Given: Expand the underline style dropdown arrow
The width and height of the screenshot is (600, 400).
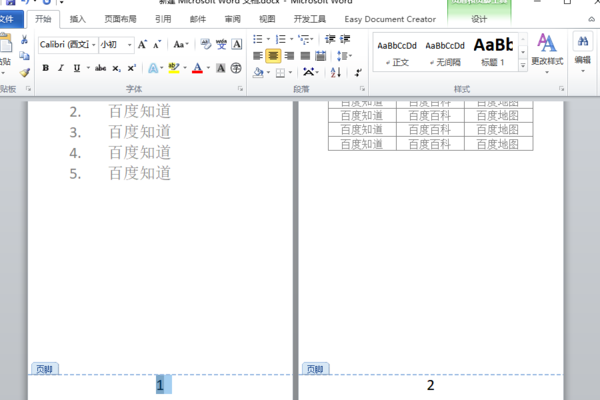Looking at the screenshot, I should (x=88, y=68).
